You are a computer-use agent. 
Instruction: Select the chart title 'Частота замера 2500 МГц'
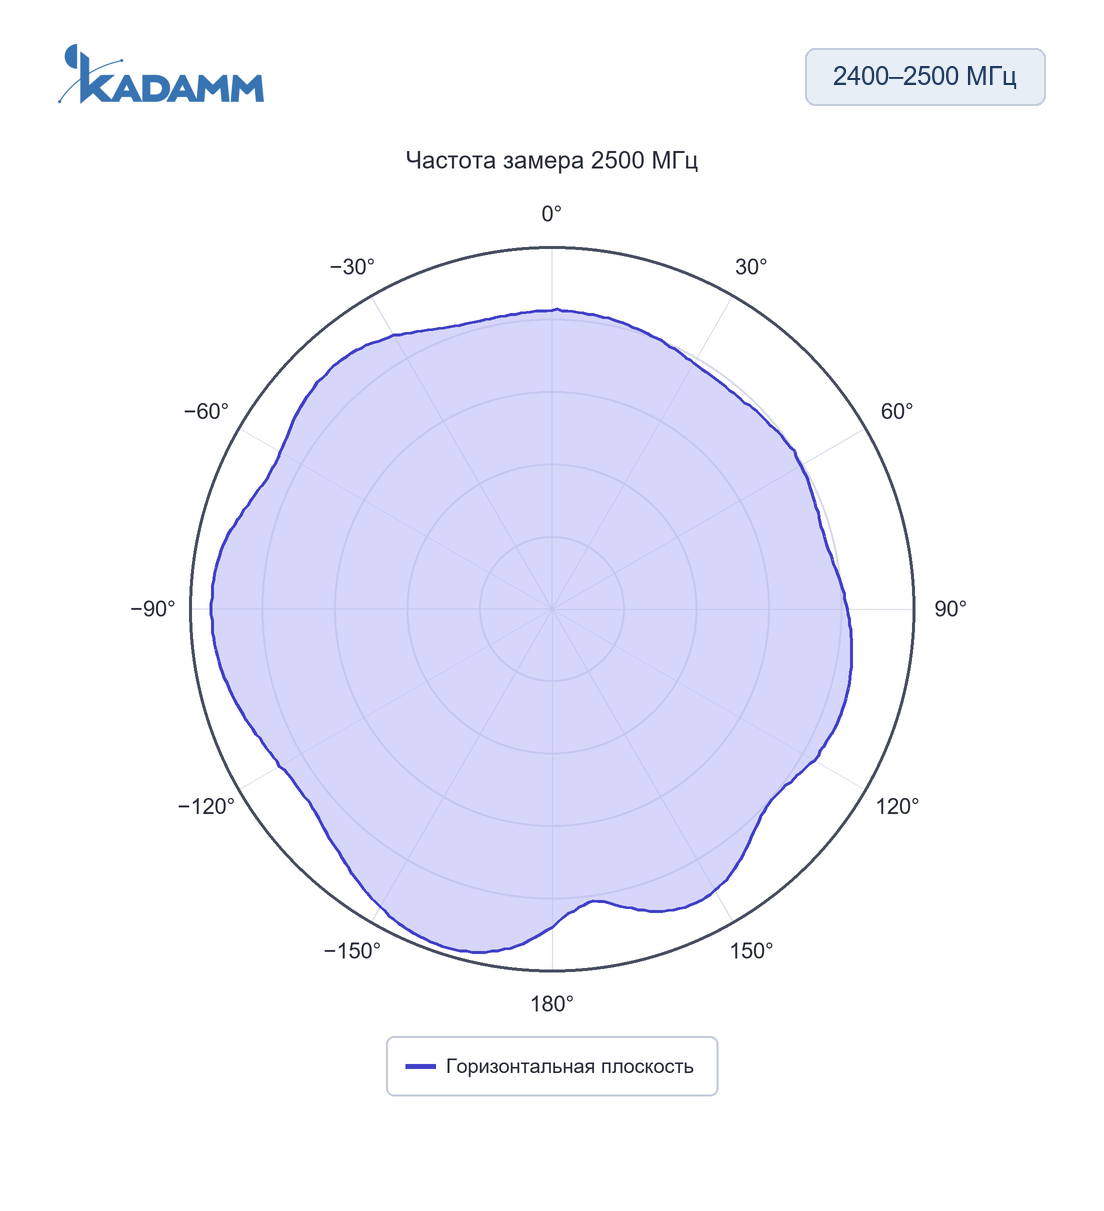coord(552,160)
